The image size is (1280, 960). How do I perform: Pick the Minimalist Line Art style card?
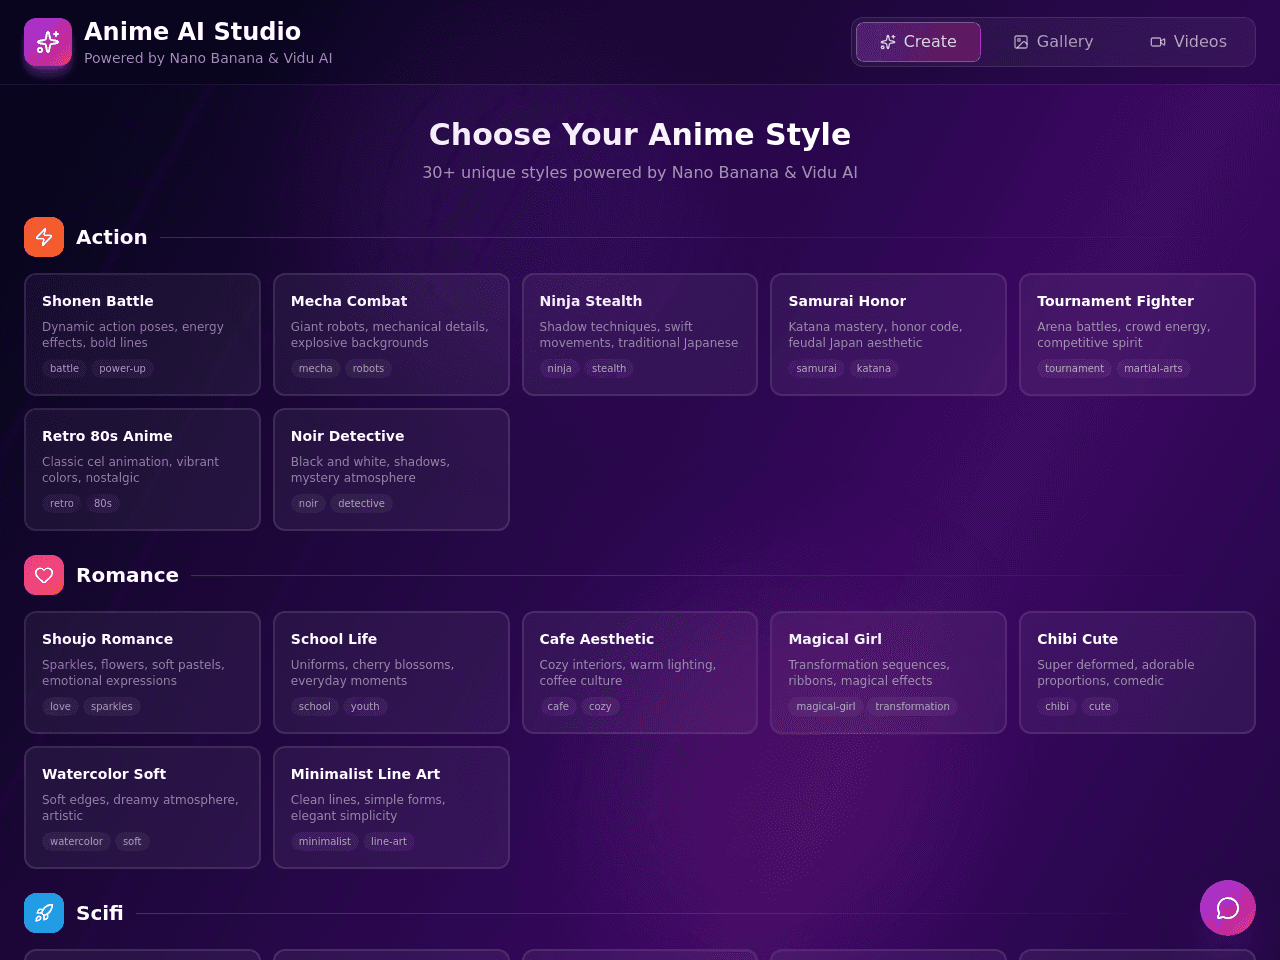pyautogui.click(x=391, y=807)
